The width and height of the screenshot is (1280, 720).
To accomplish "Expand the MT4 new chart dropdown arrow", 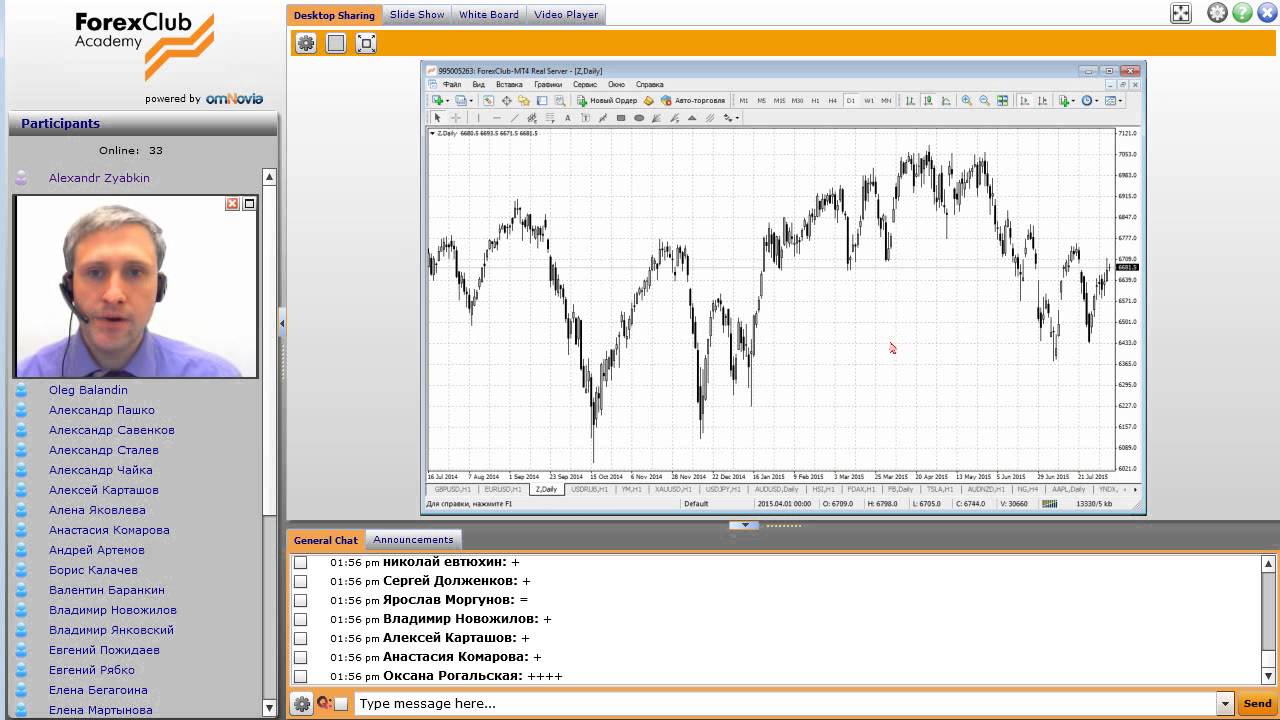I will click(448, 100).
